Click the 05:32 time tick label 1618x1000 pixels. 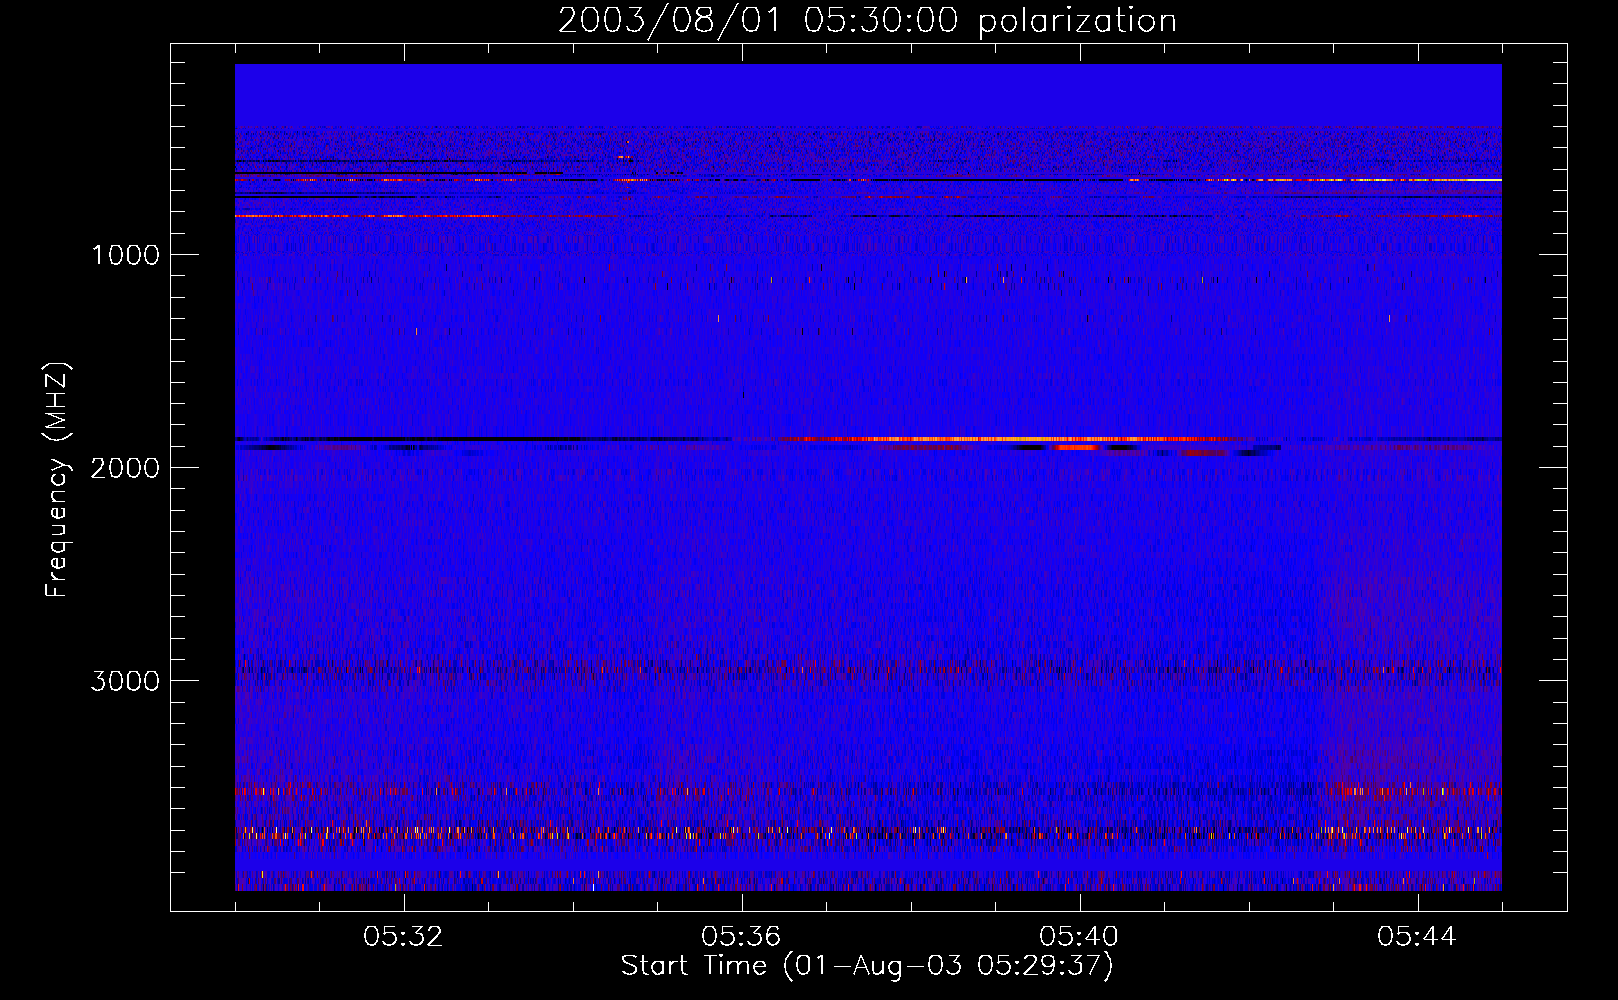coord(404,937)
